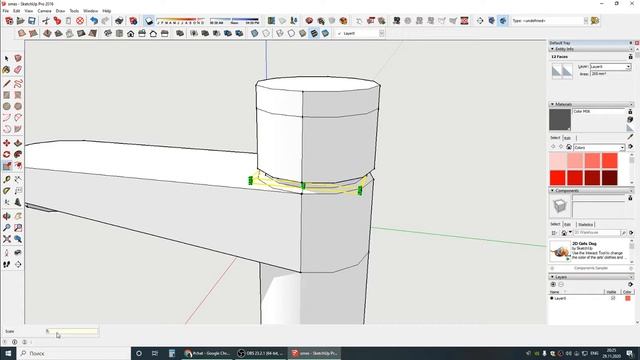Activate the Offset tool
The width and height of the screenshot is (640, 360).
click(x=18, y=166)
